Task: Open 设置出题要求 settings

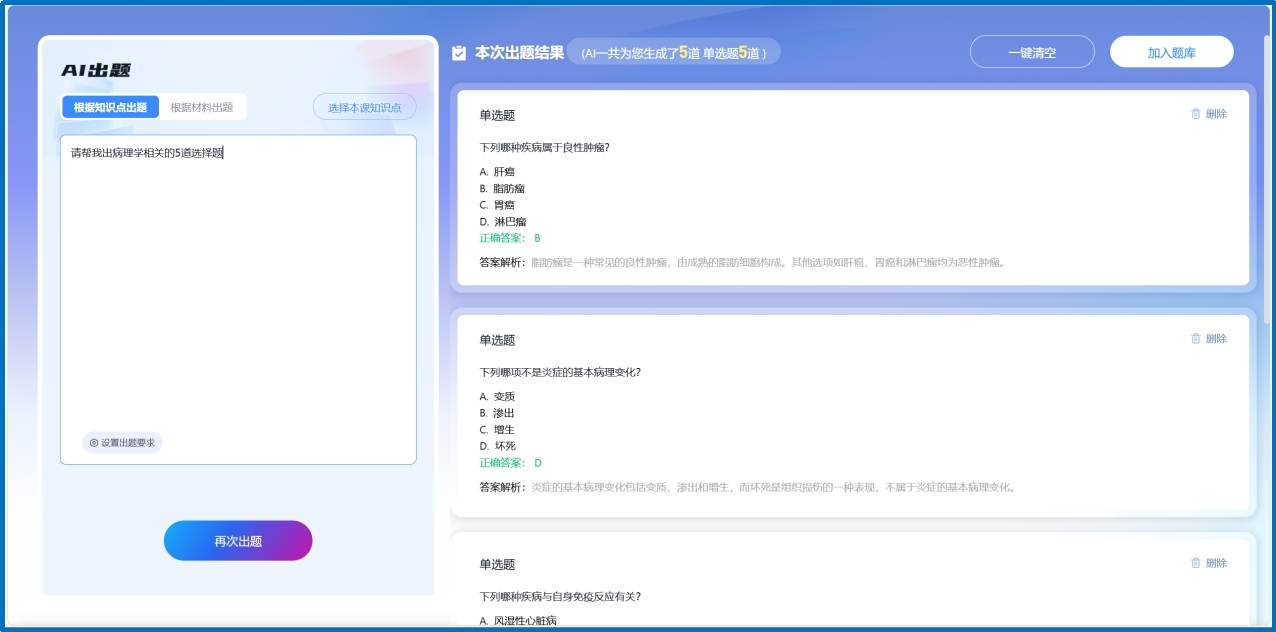Action: pos(122,442)
